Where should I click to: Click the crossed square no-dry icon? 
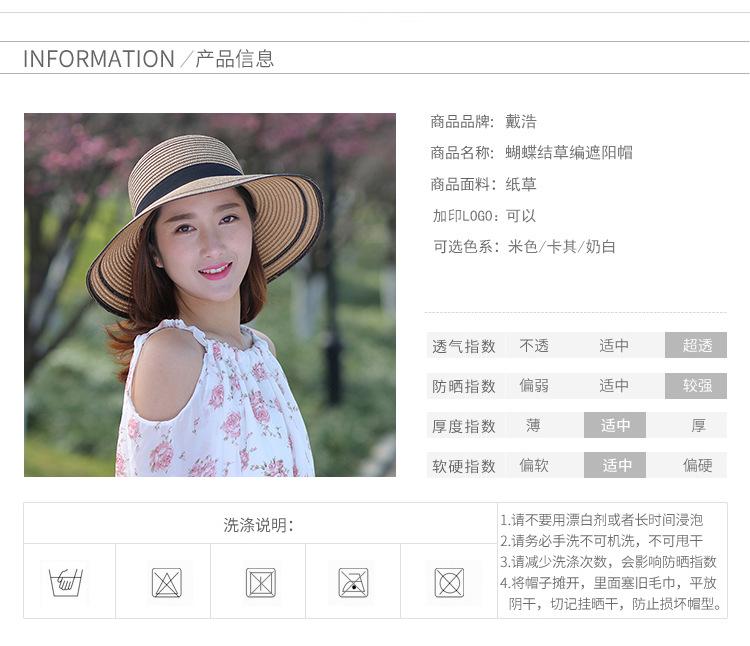point(260,582)
